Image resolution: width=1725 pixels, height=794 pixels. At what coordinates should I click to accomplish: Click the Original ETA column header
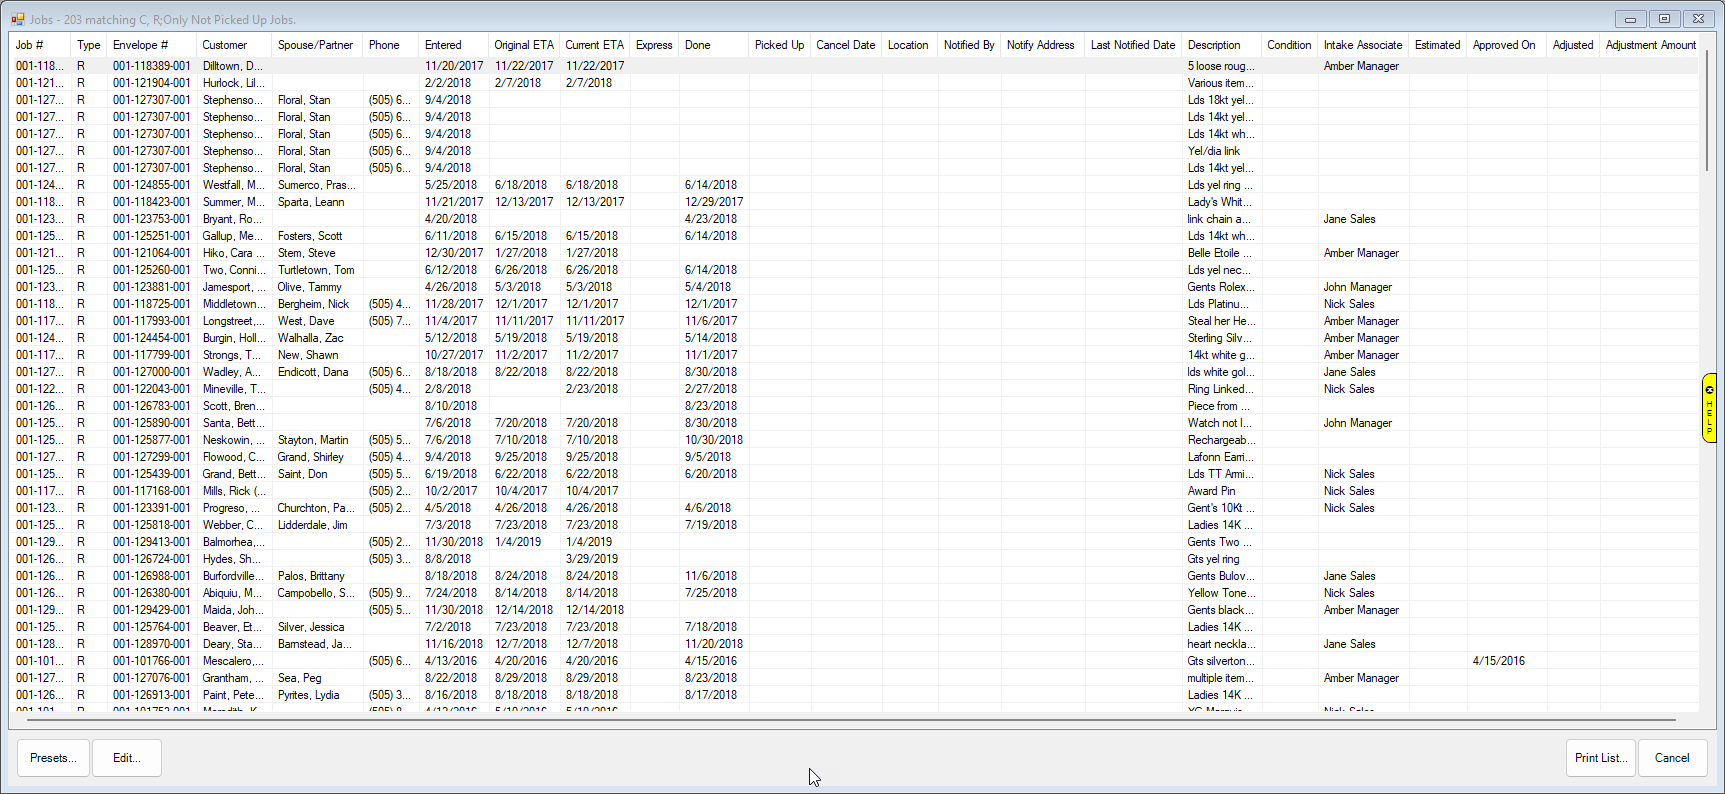click(x=523, y=45)
